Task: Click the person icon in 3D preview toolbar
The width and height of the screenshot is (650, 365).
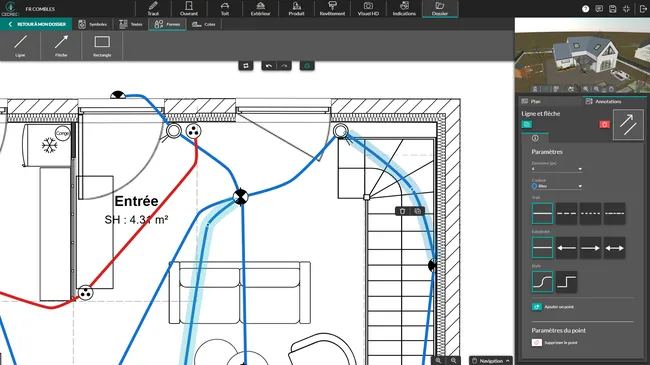Action: [535, 89]
